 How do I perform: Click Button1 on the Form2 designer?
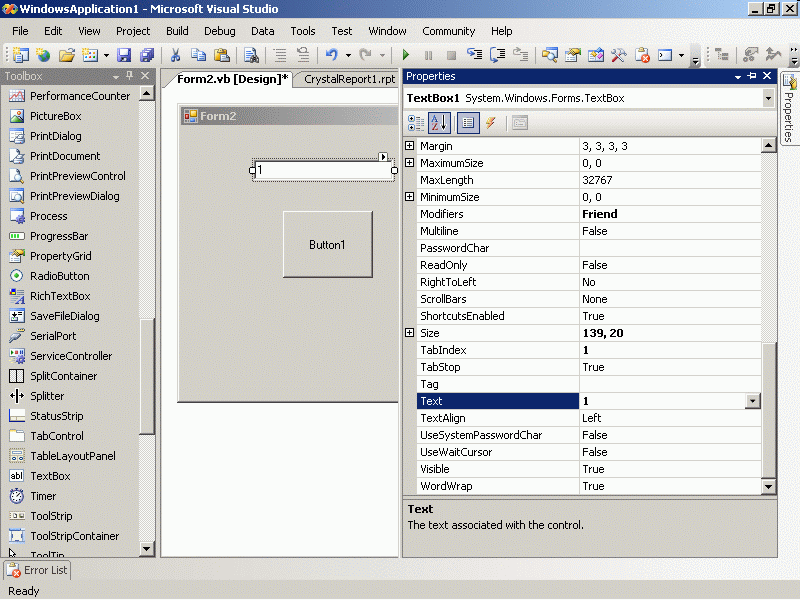pyautogui.click(x=327, y=244)
